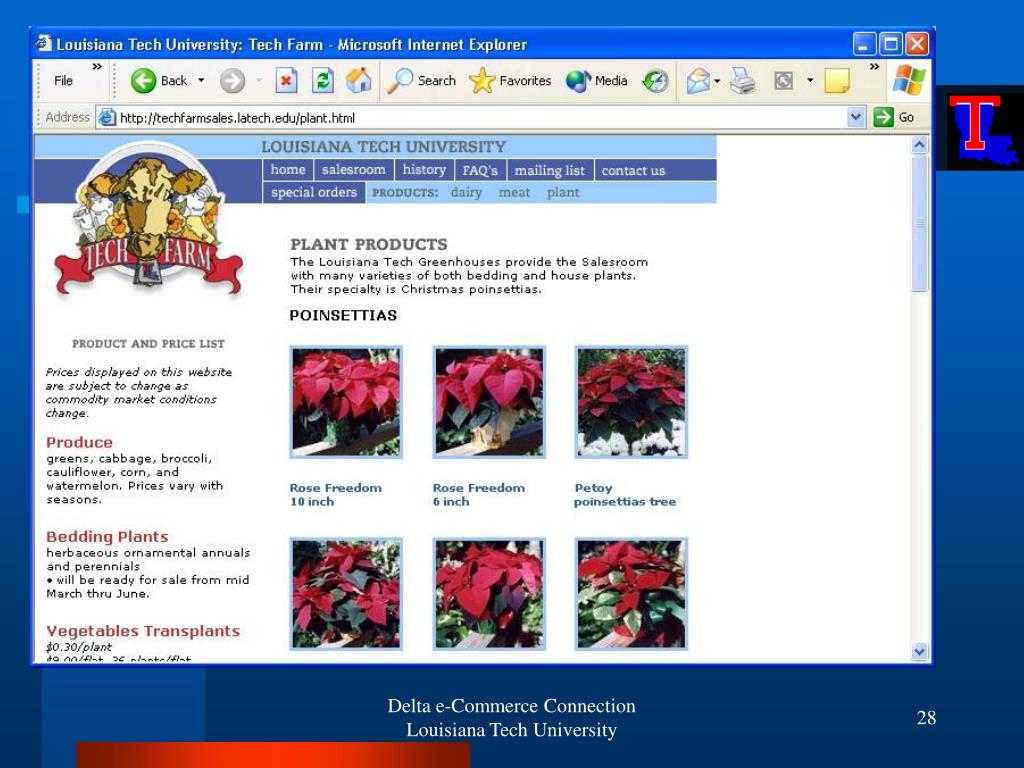
Task: Click the Mail envelope icon
Action: [x=698, y=81]
